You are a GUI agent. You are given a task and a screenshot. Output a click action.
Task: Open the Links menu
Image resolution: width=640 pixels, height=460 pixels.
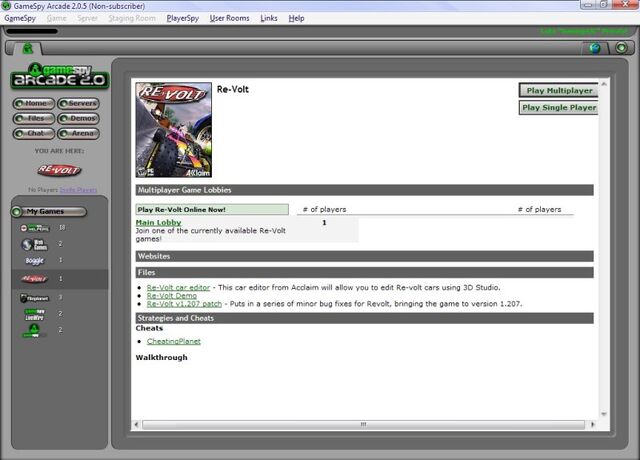coord(269,18)
